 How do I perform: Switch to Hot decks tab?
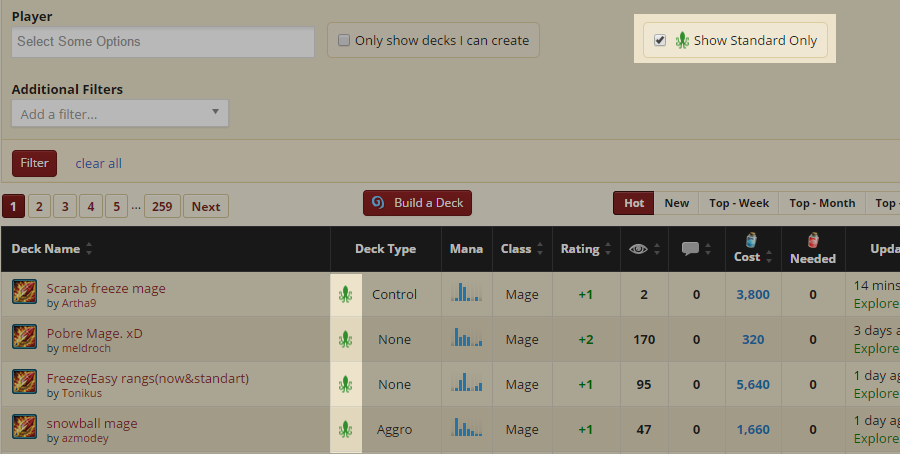634,203
